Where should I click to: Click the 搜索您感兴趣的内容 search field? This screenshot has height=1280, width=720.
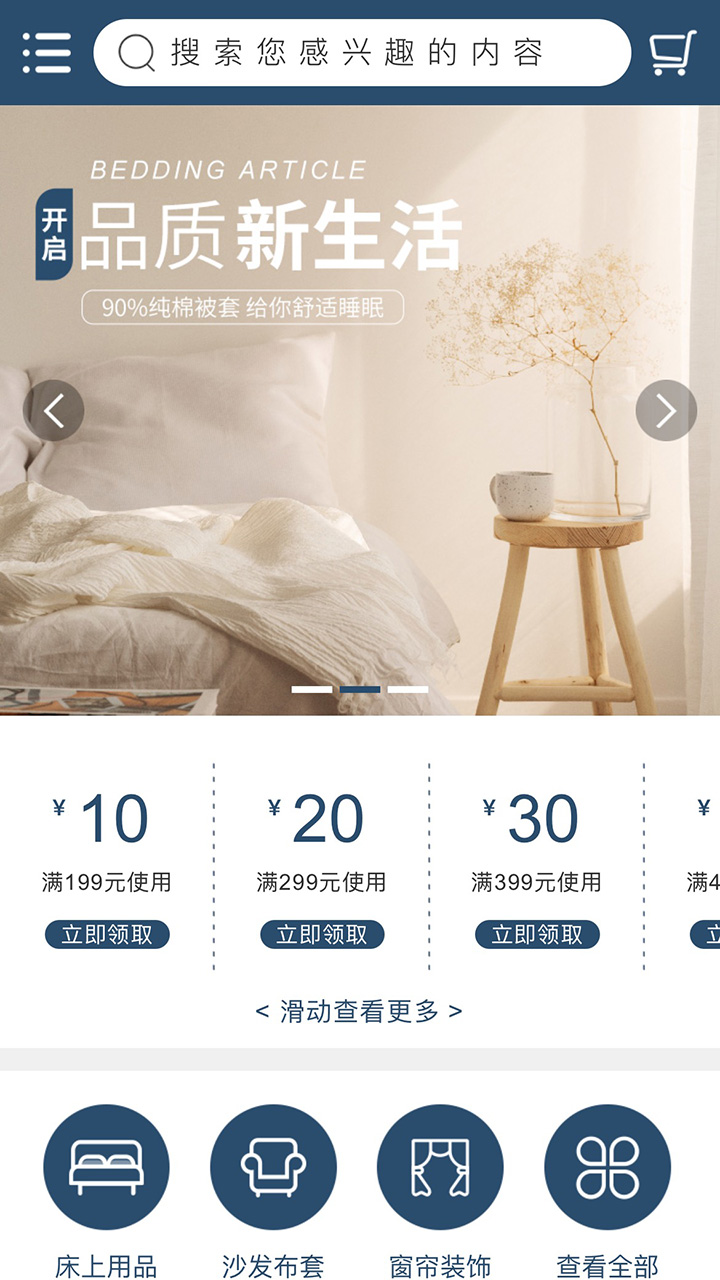click(362, 53)
